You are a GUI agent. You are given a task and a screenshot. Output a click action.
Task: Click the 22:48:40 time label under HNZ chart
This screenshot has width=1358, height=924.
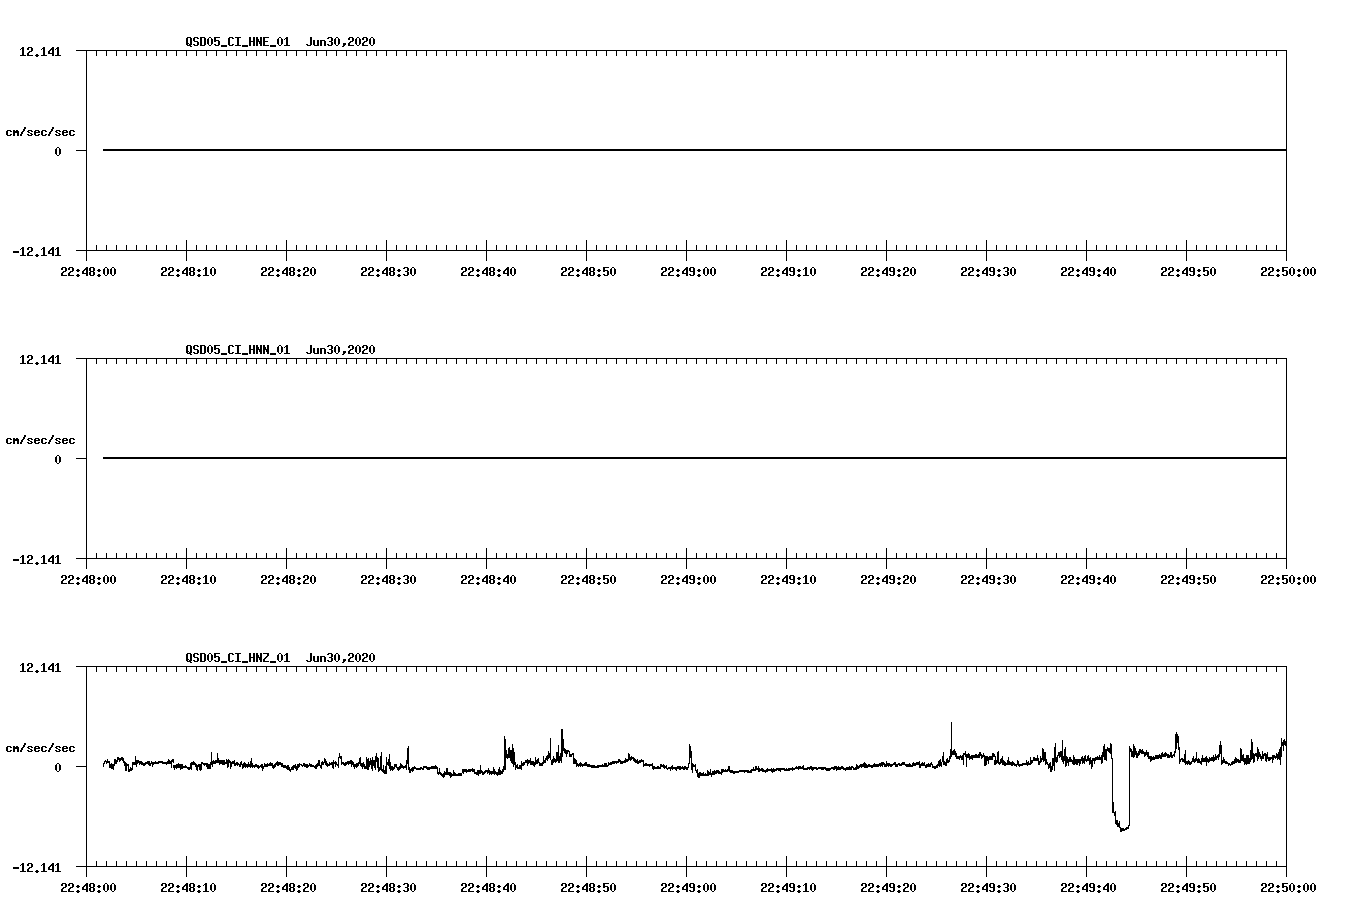pyautogui.click(x=488, y=888)
